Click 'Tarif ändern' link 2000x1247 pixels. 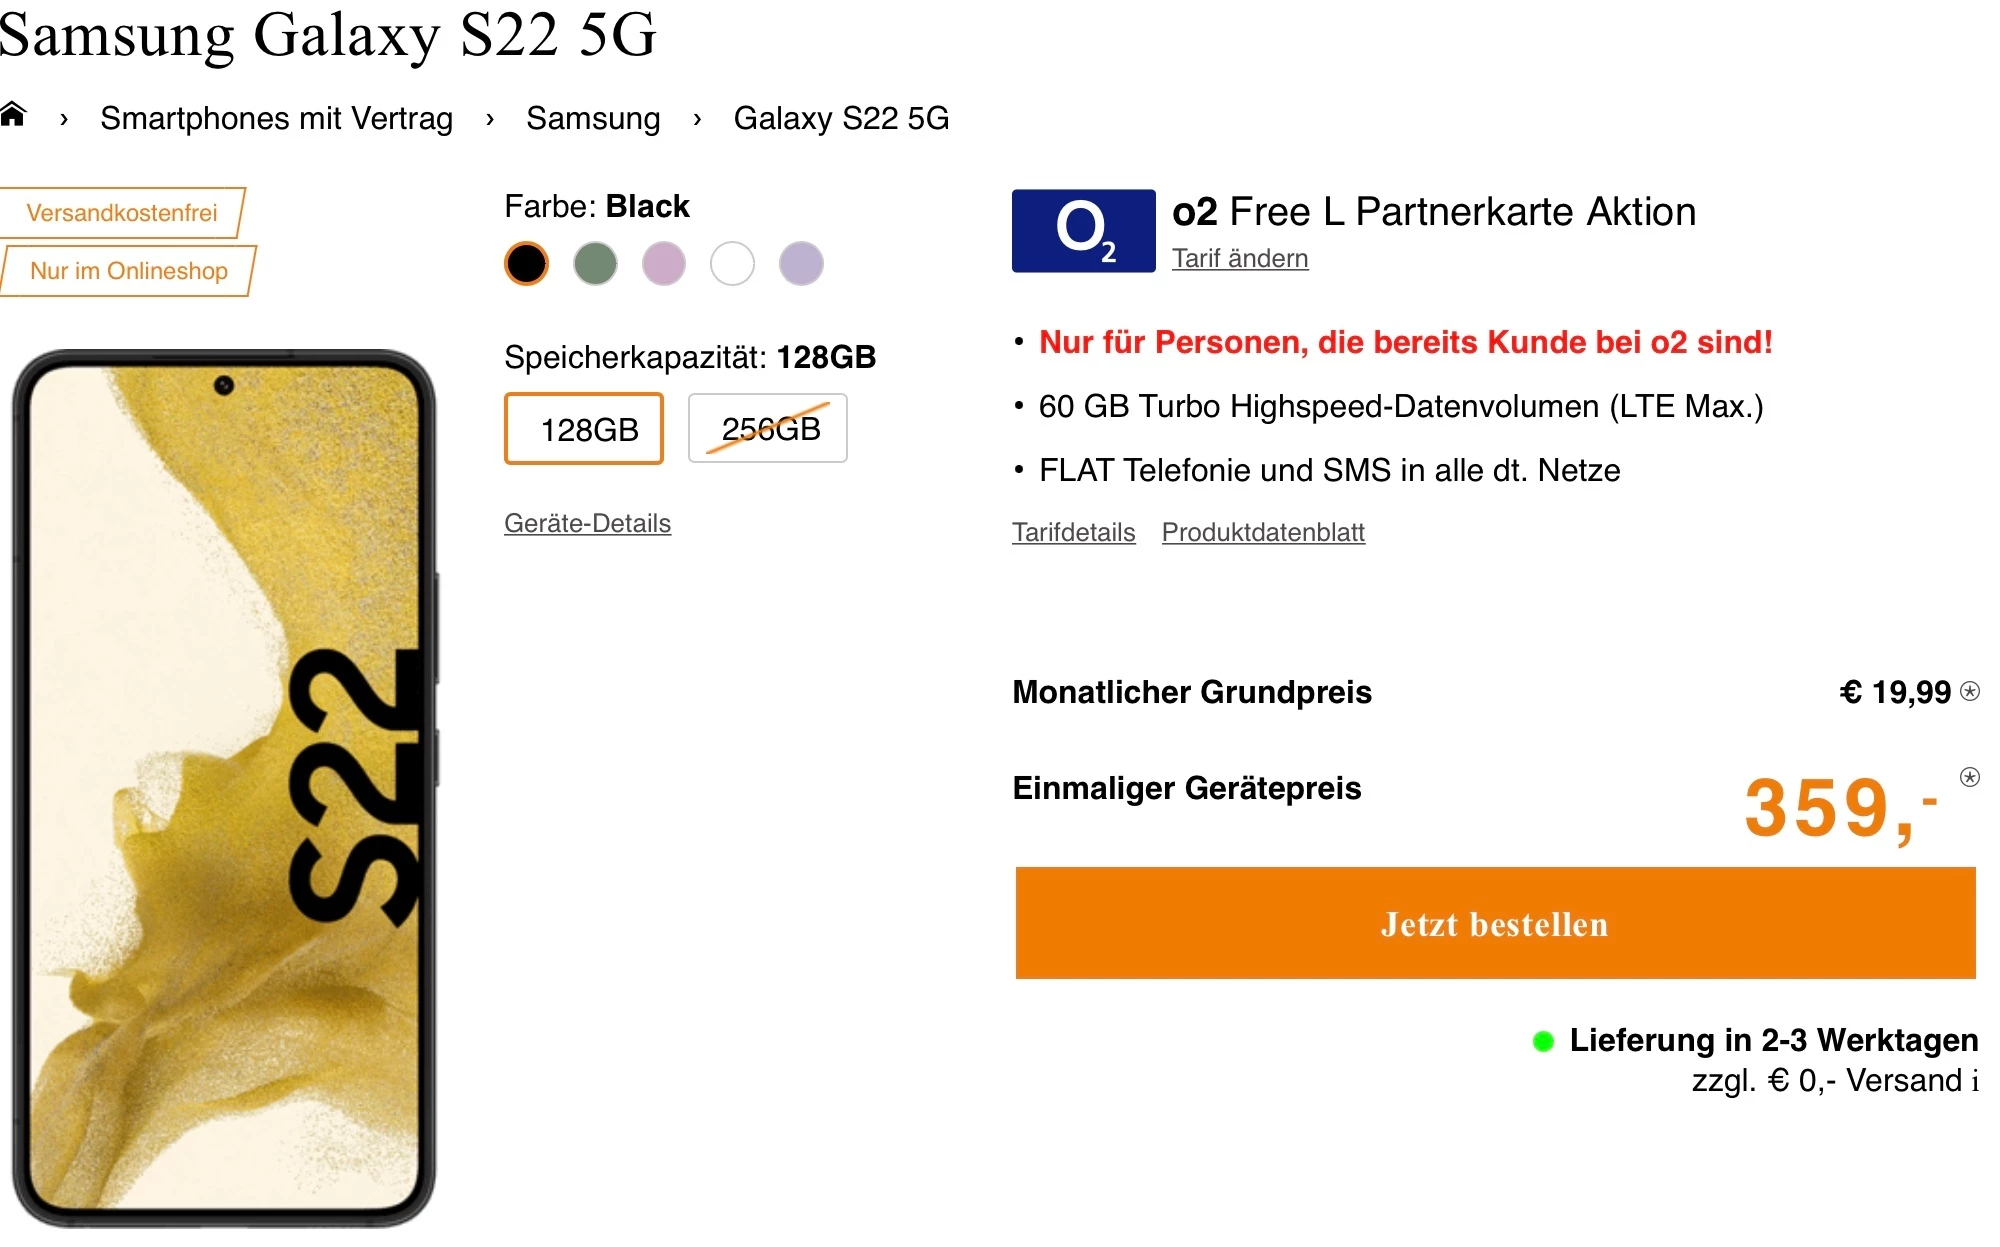tap(1240, 258)
